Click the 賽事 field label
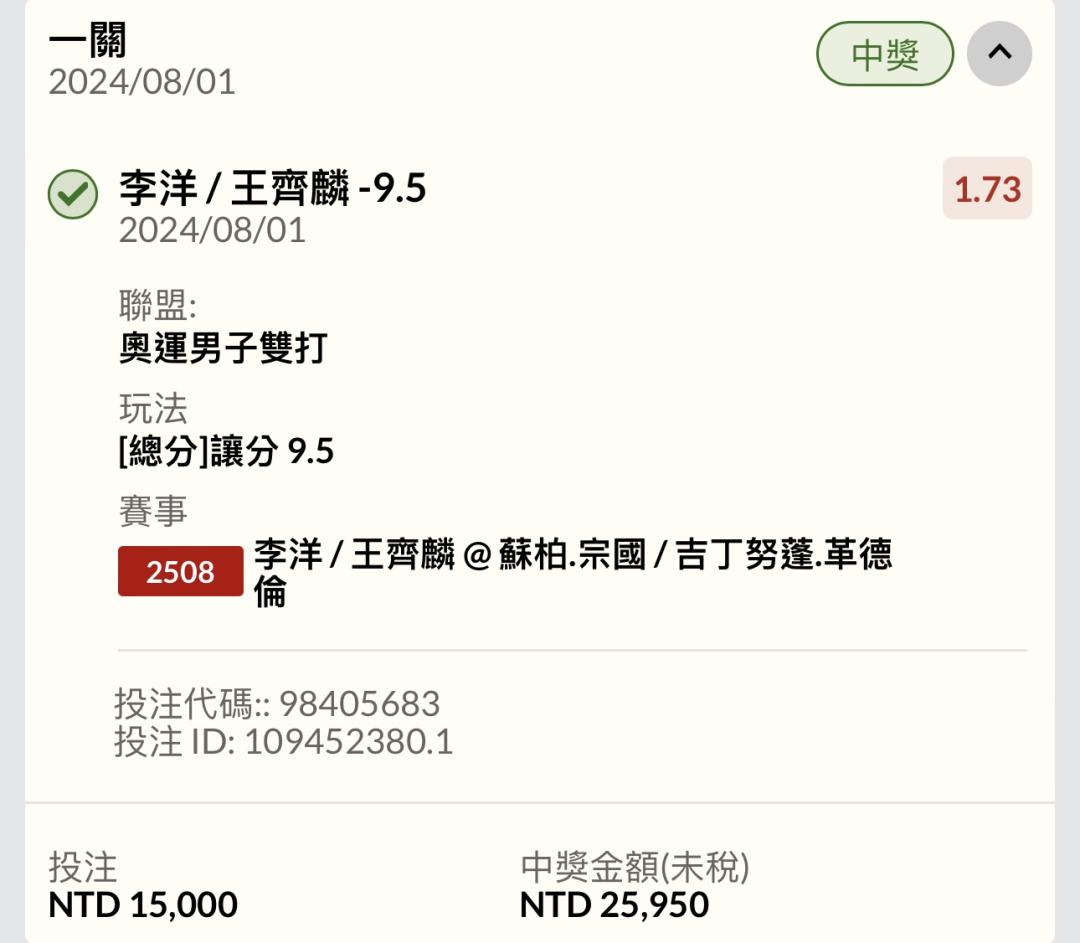Viewport: 1080px width, 943px height. (x=153, y=511)
